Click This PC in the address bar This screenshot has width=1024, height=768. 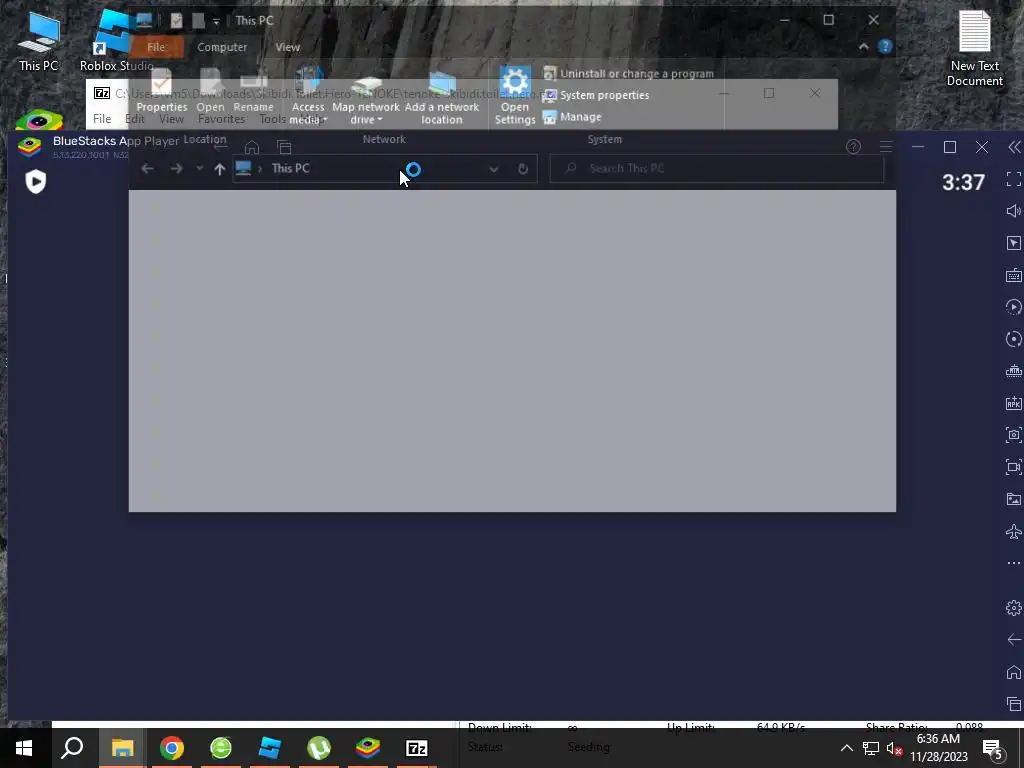tap(291, 168)
